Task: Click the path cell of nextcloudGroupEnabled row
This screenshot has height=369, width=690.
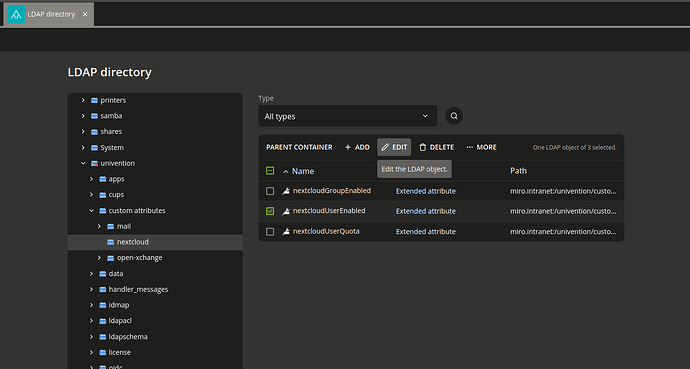Action: point(563,191)
